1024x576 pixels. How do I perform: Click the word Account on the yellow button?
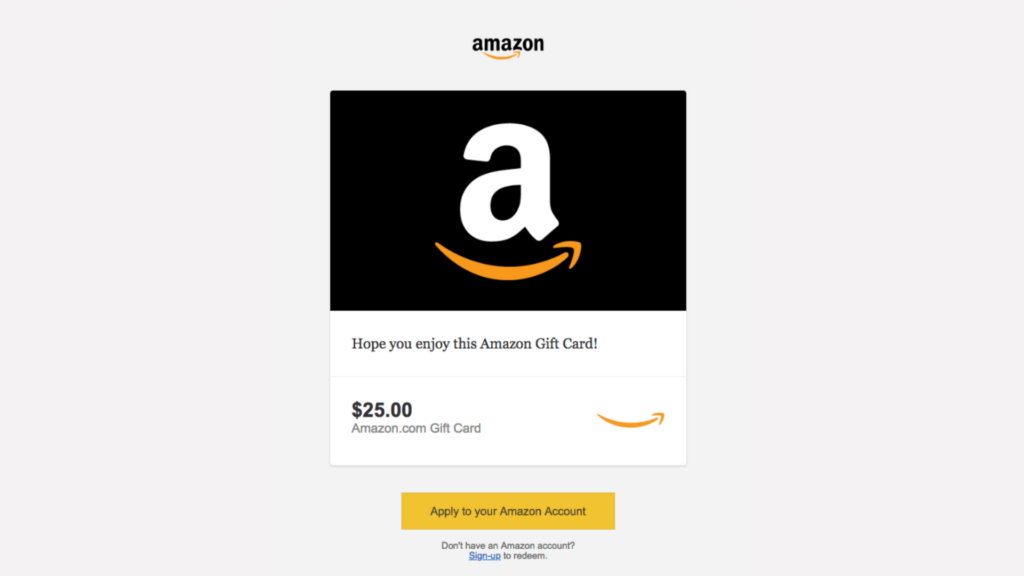[564, 511]
